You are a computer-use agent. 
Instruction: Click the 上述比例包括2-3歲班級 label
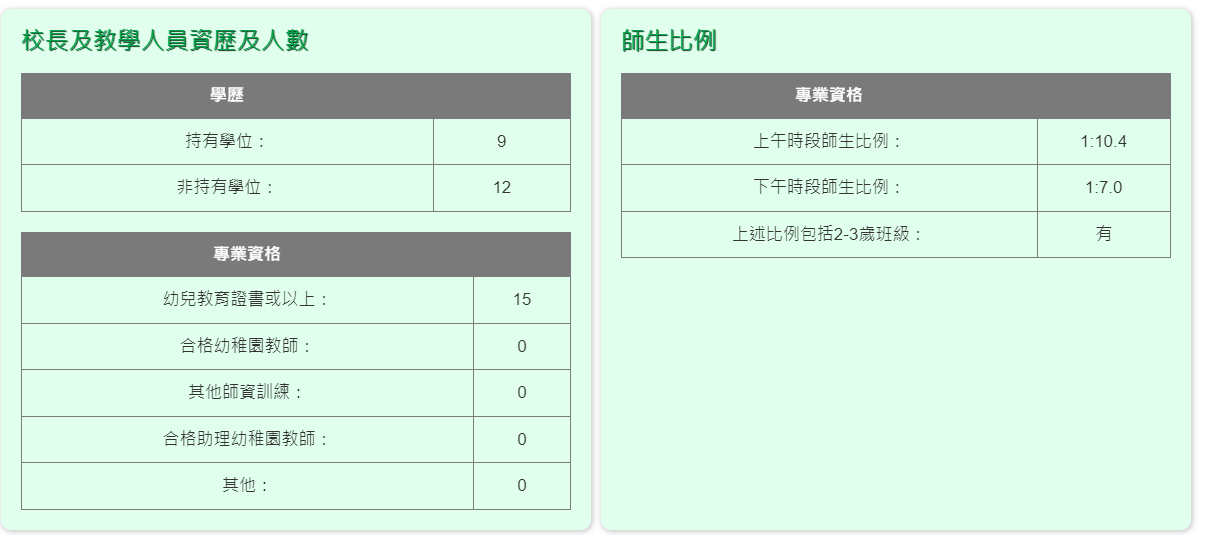(x=828, y=234)
